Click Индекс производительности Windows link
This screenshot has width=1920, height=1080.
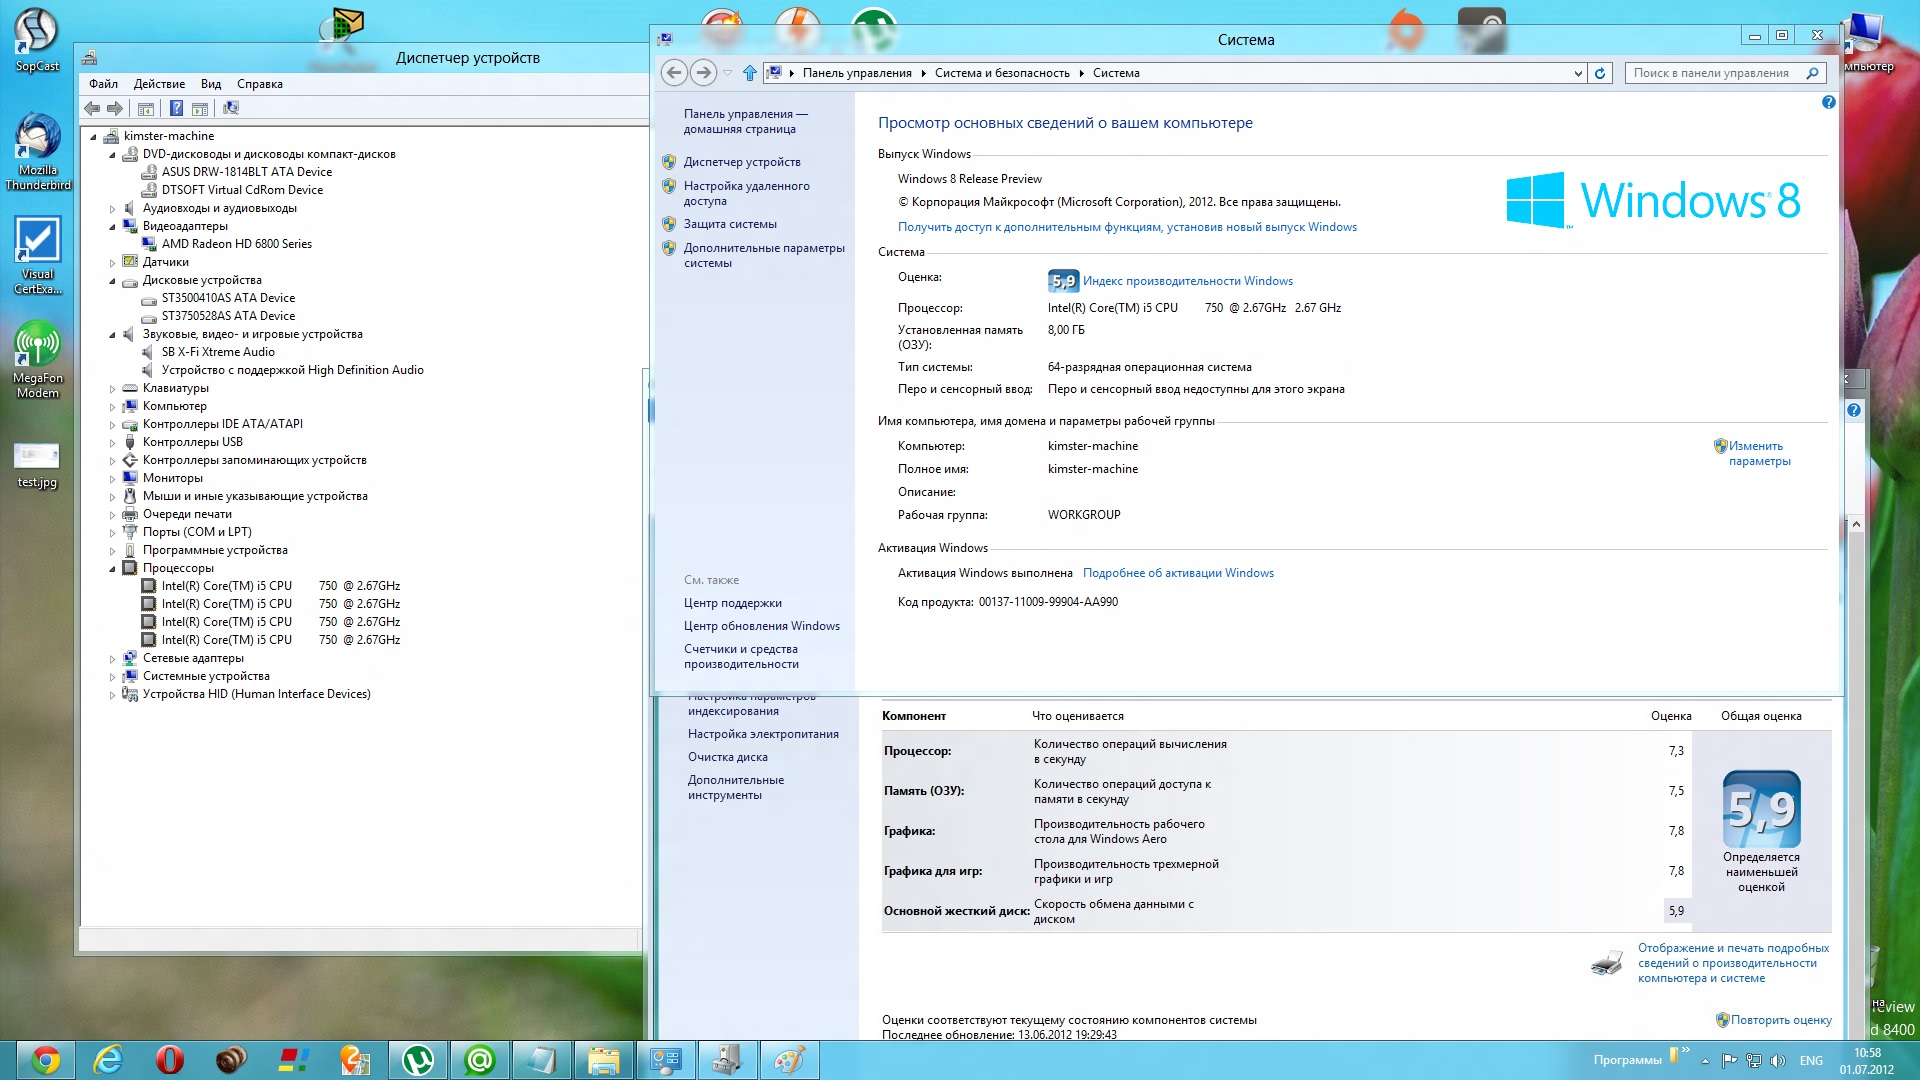(1187, 281)
